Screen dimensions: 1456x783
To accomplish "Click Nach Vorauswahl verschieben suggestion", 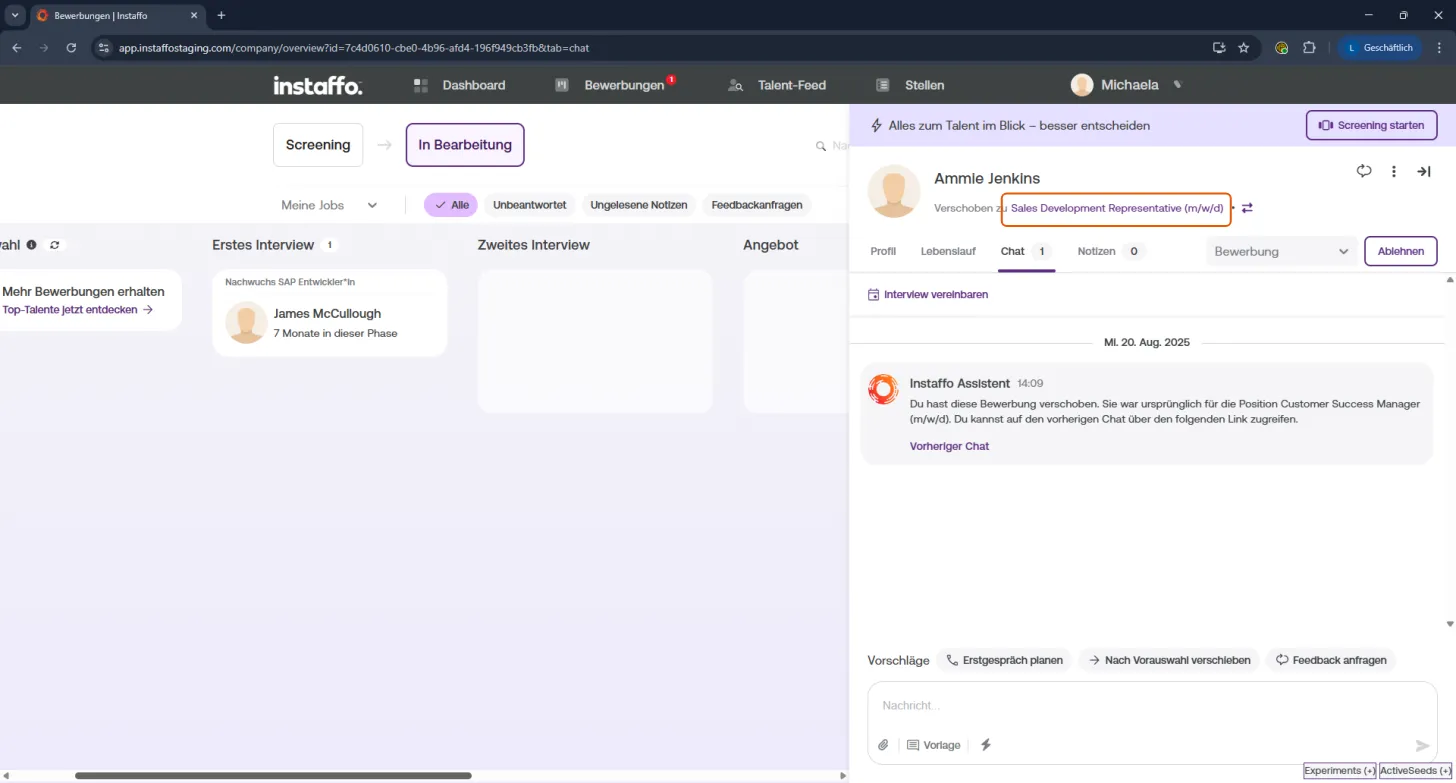I will [x=1168, y=660].
